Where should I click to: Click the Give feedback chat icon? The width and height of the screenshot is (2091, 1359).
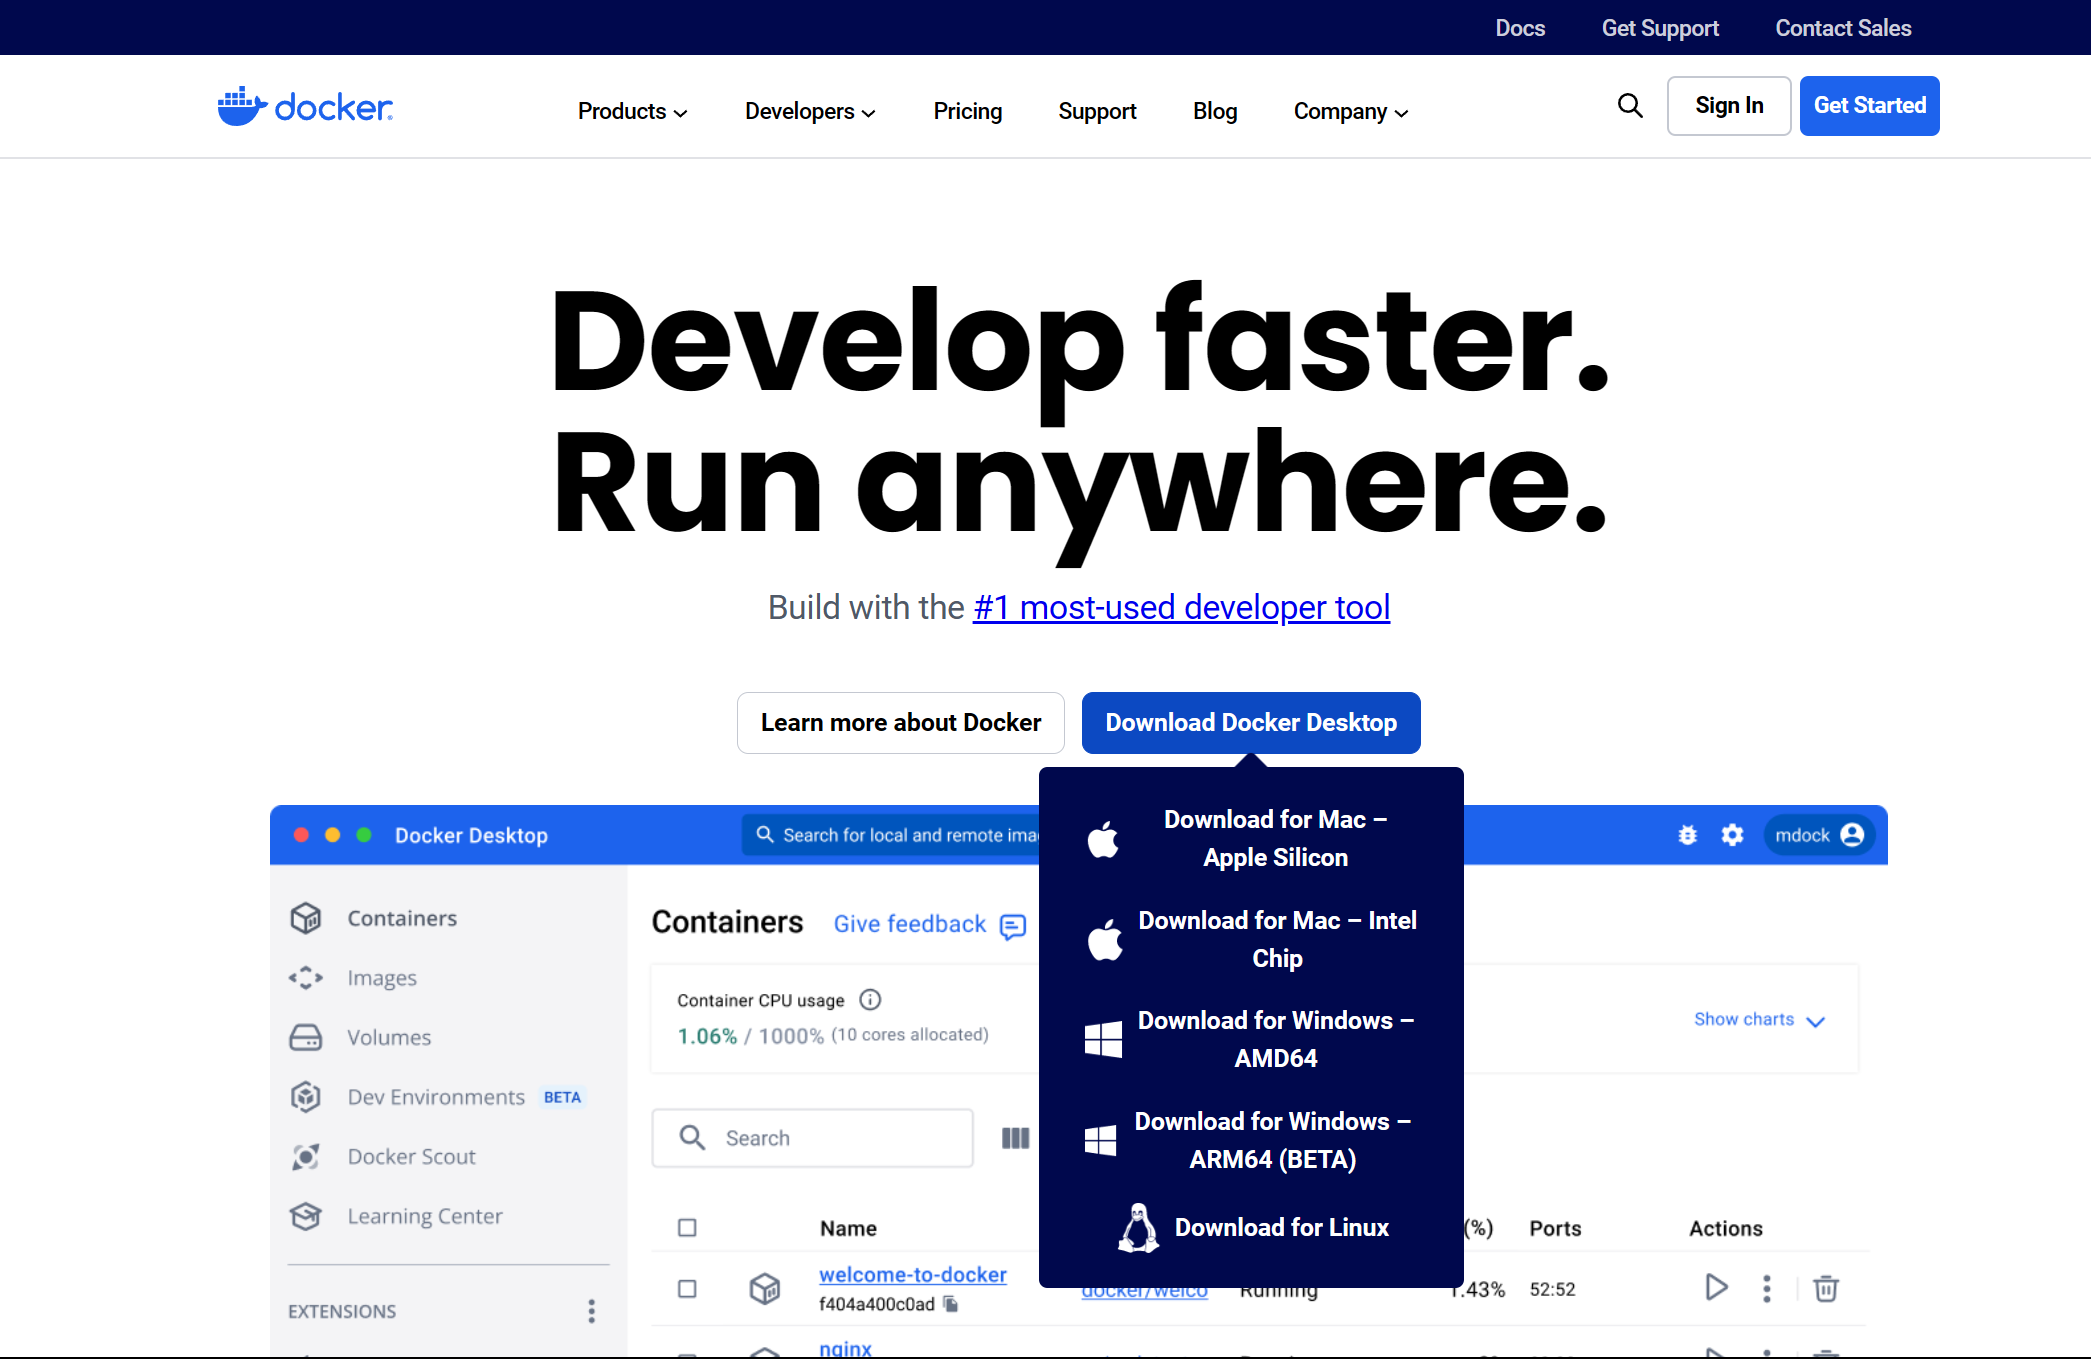pyautogui.click(x=1013, y=926)
